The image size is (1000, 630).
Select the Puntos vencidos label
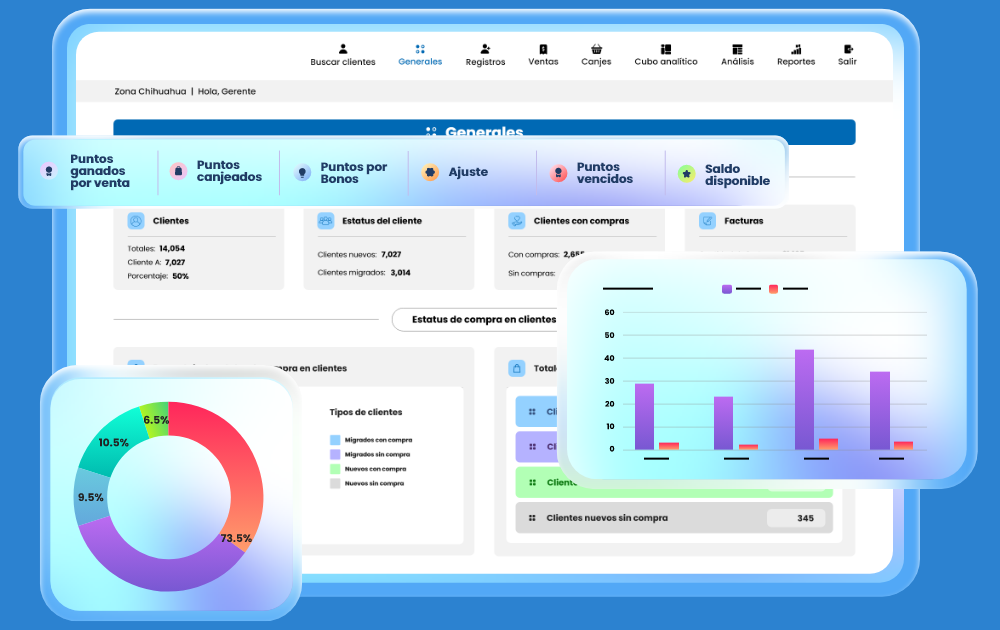[605, 173]
